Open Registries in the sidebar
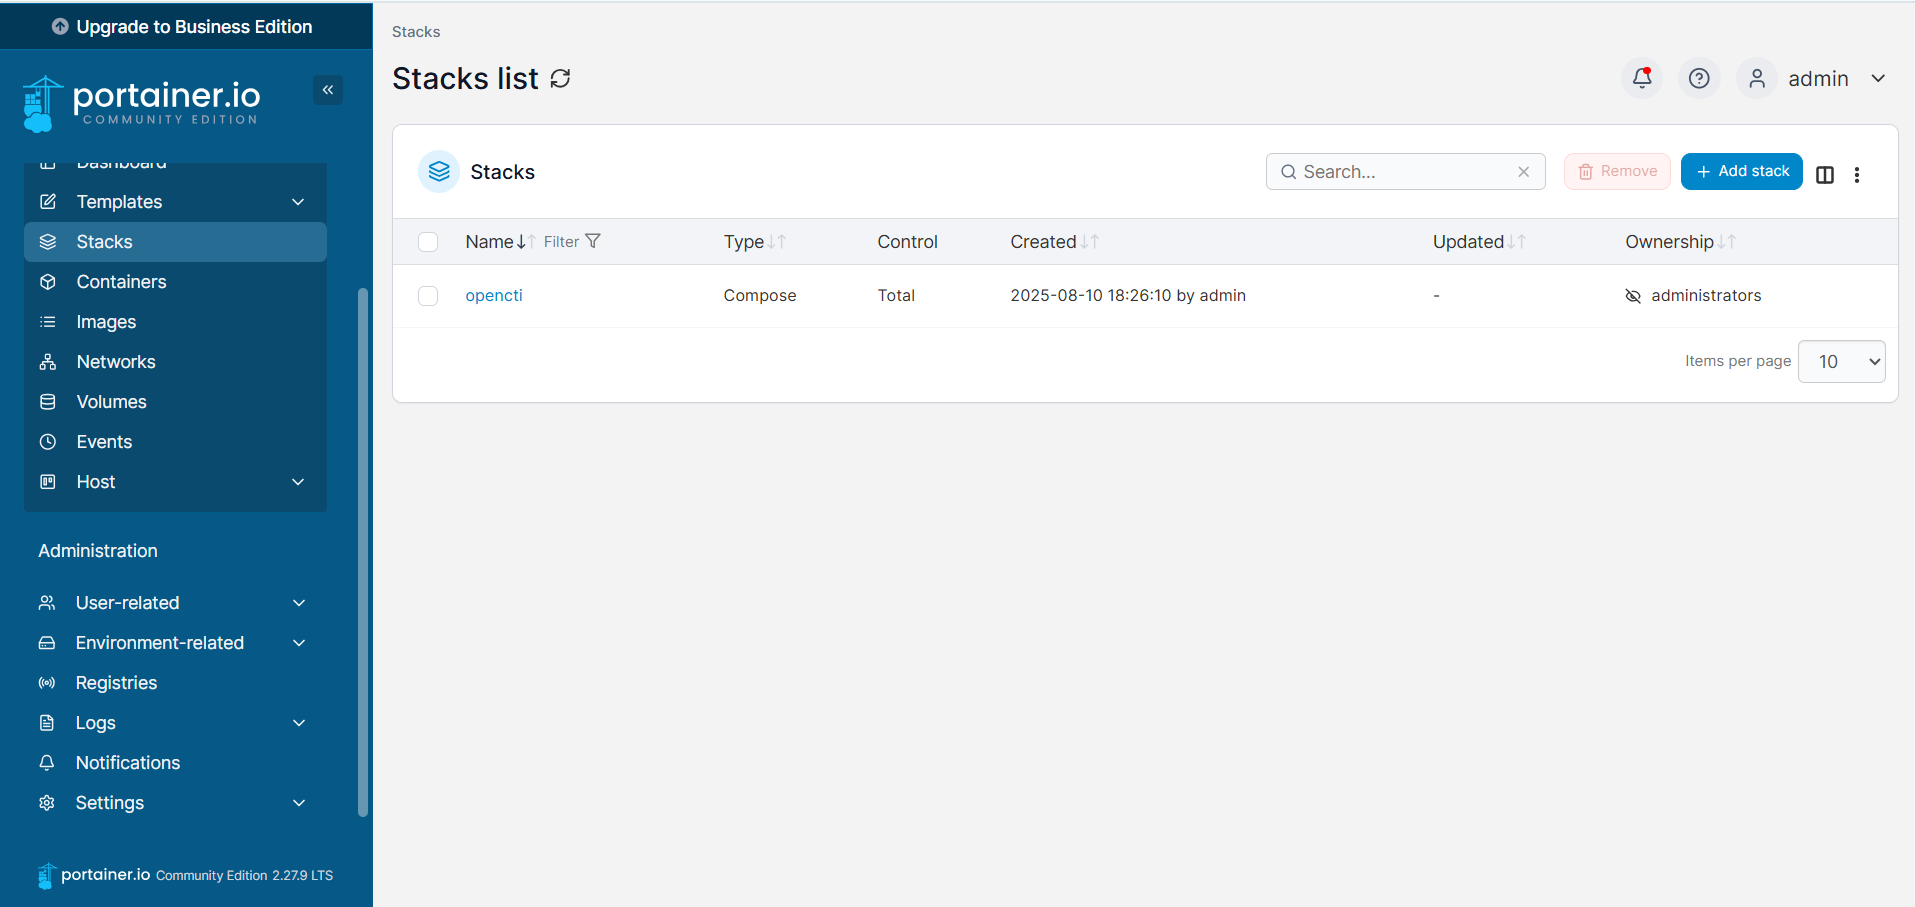 click(x=175, y=683)
